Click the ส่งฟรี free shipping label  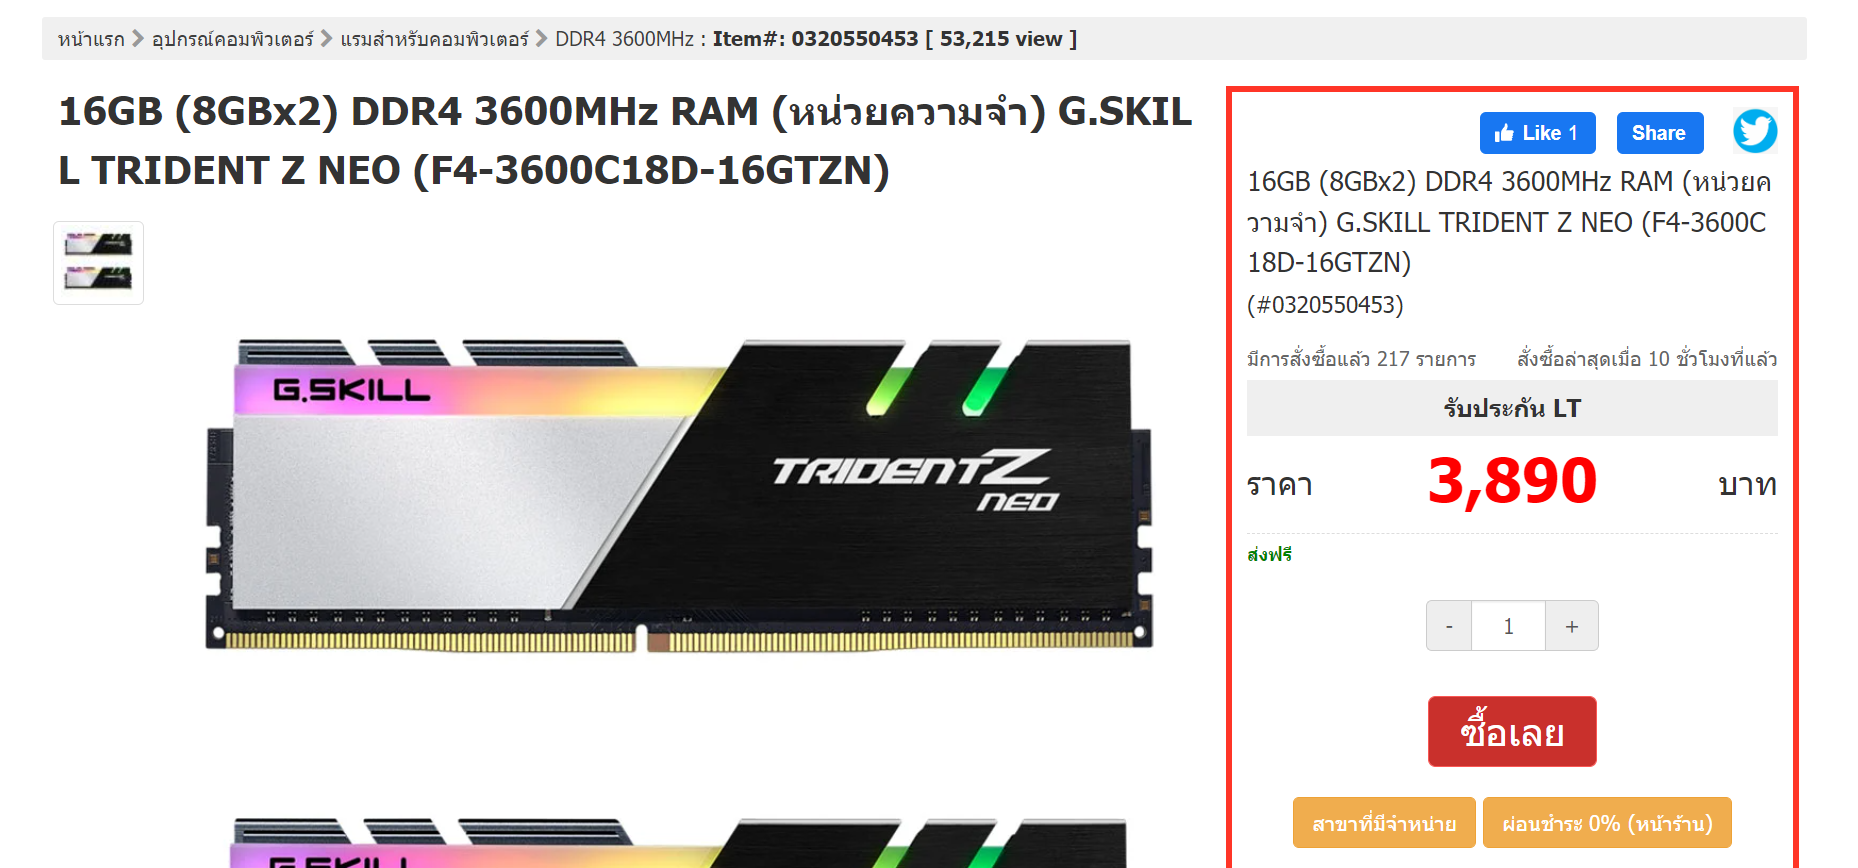click(1270, 554)
